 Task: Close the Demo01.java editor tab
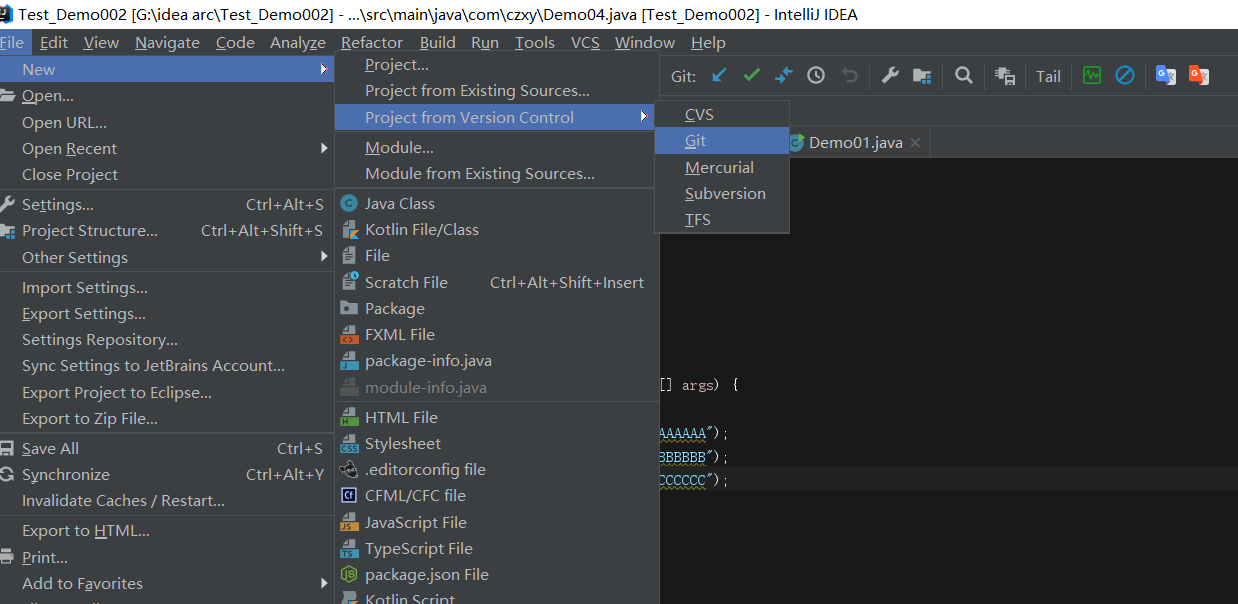(x=915, y=143)
